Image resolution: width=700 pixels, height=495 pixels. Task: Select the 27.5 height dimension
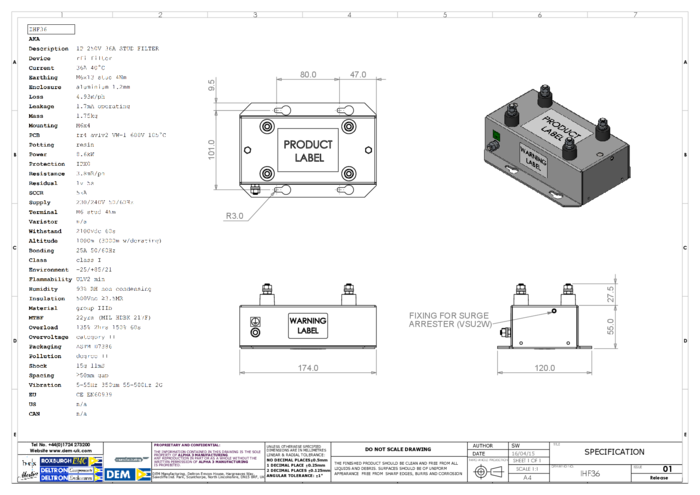(x=610, y=294)
